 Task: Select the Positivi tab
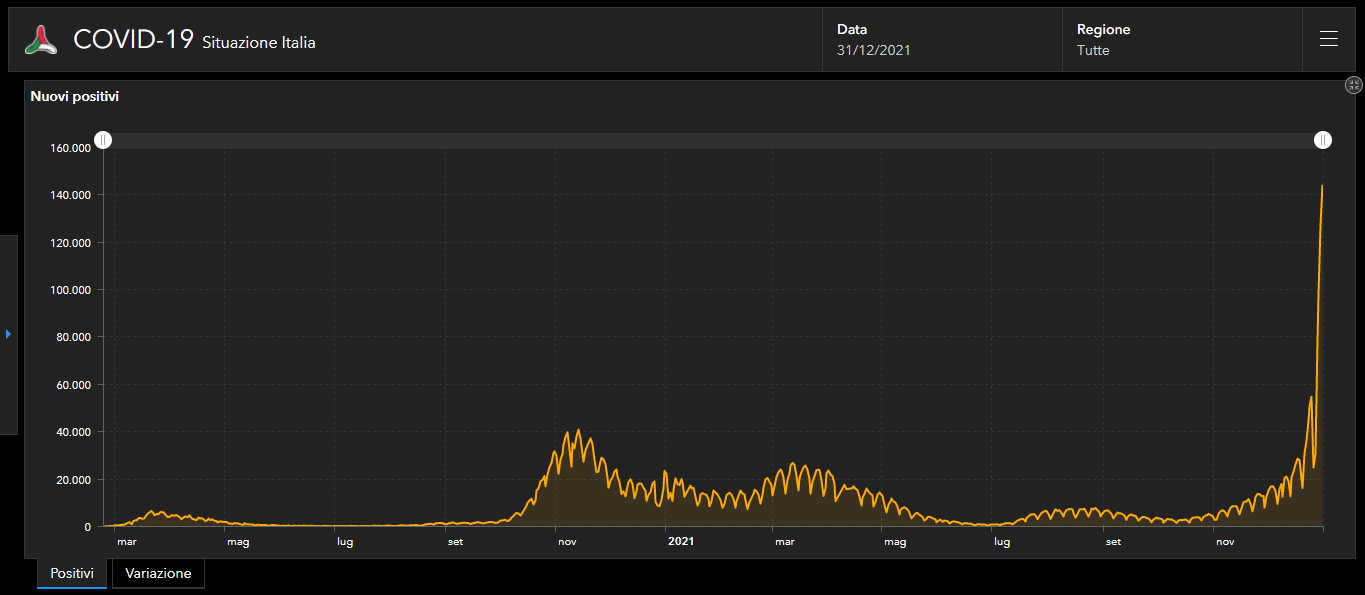pyautogui.click(x=72, y=573)
